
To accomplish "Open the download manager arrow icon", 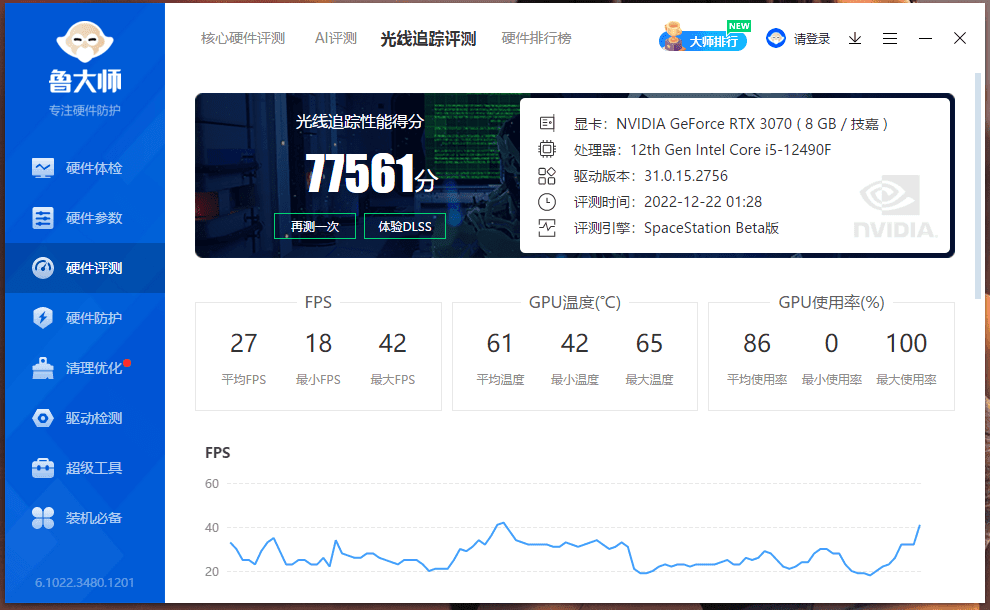I will click(855, 39).
